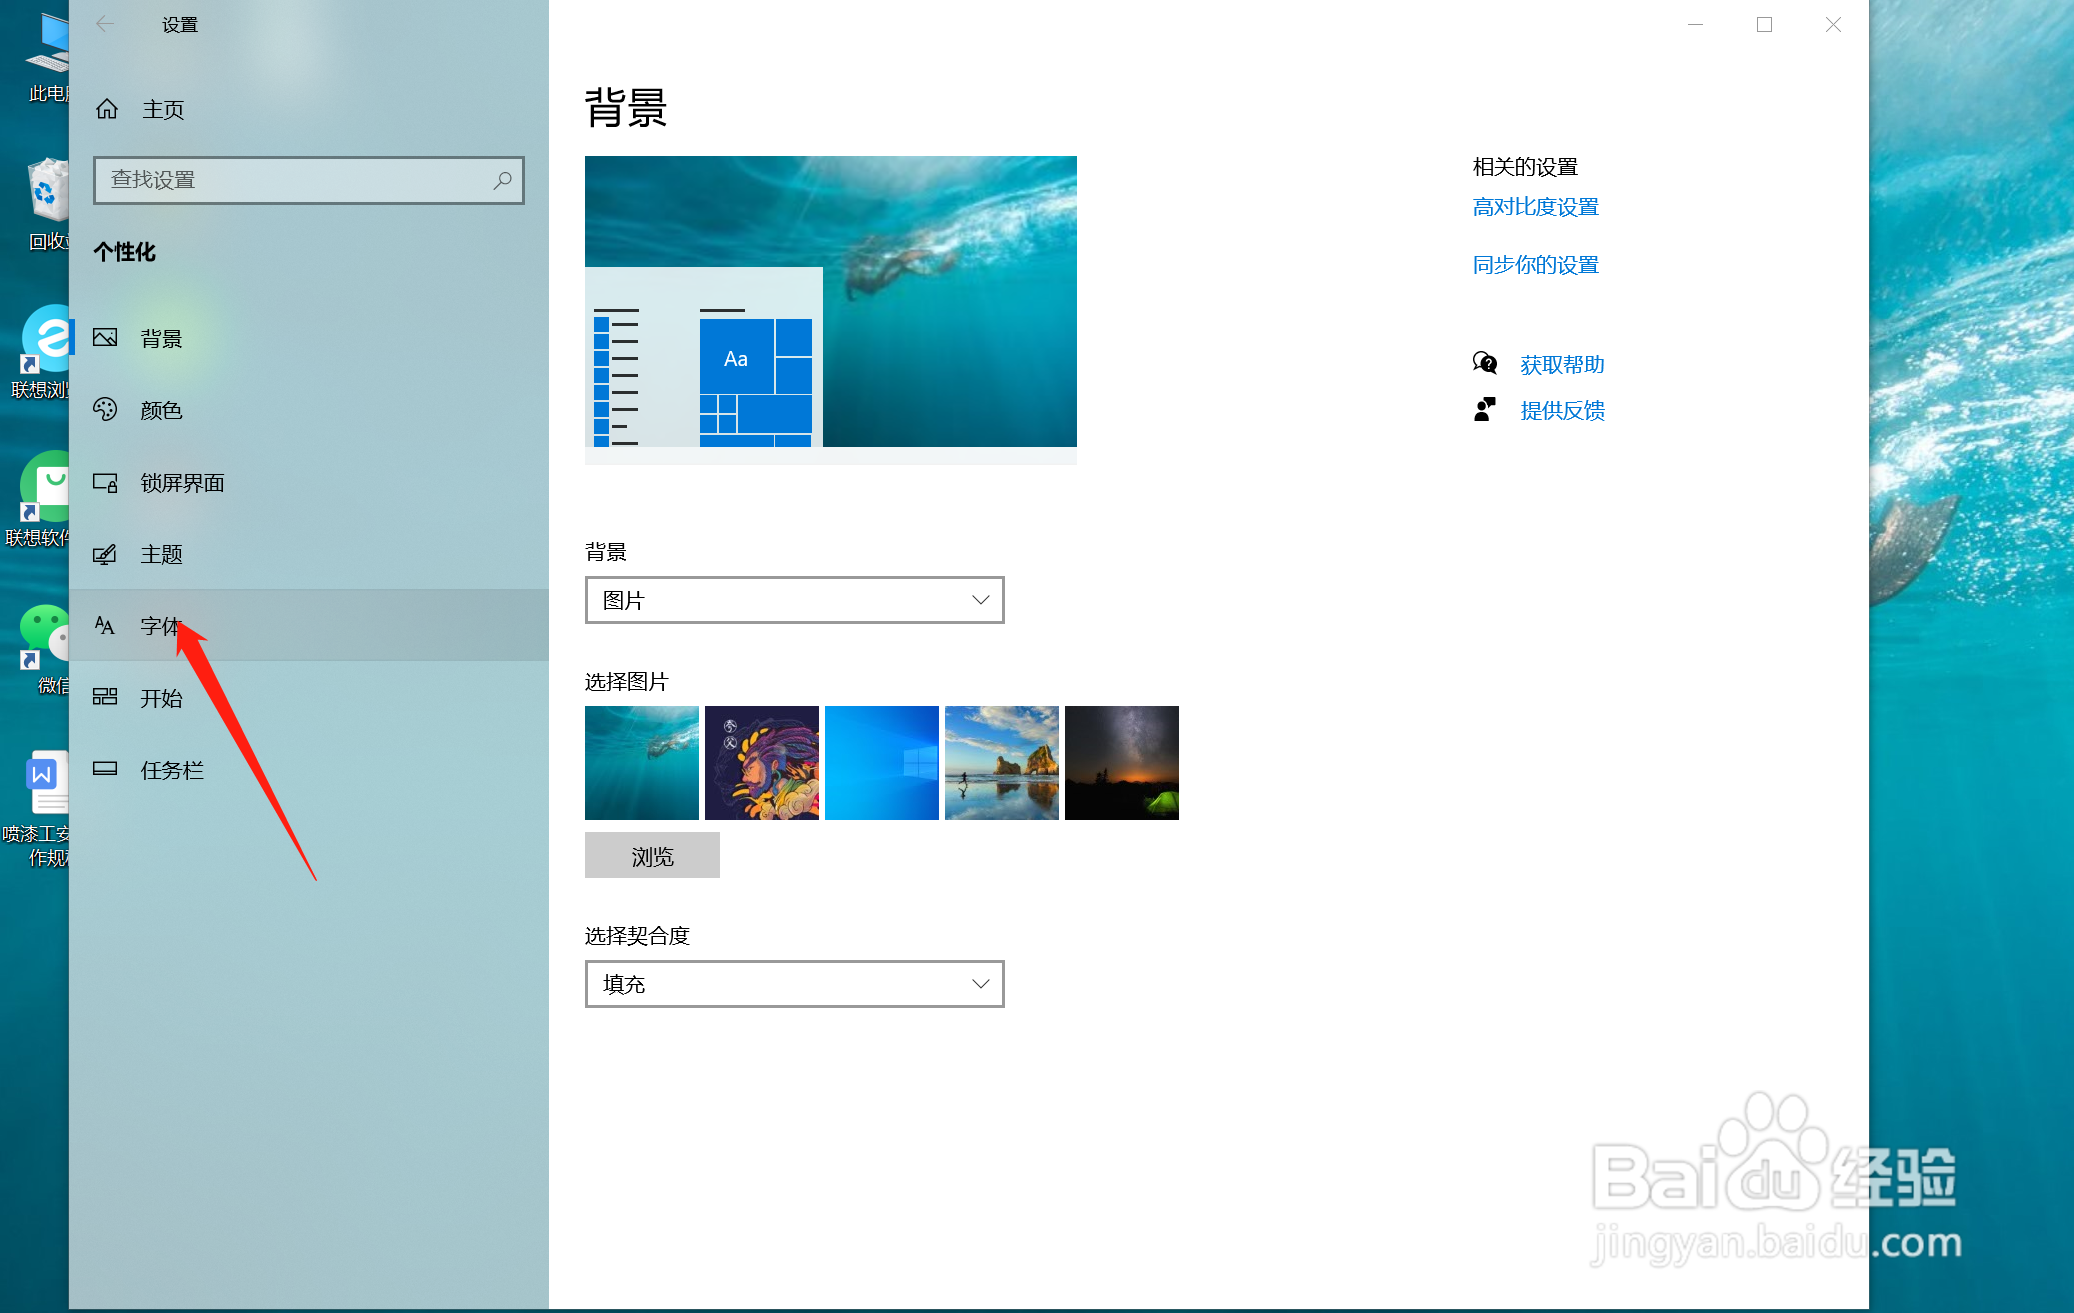
Task: Click the palette icon for 颜色
Action: (105, 410)
